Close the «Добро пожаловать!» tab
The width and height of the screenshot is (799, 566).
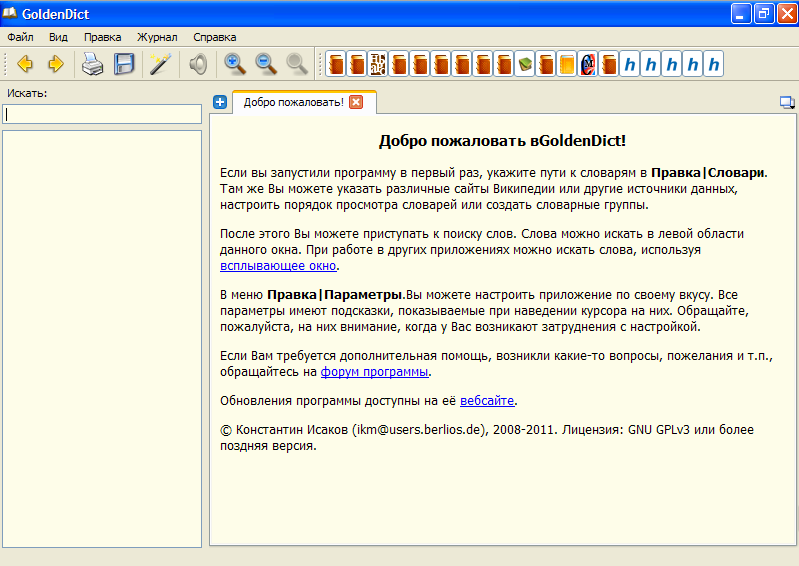[x=356, y=102]
